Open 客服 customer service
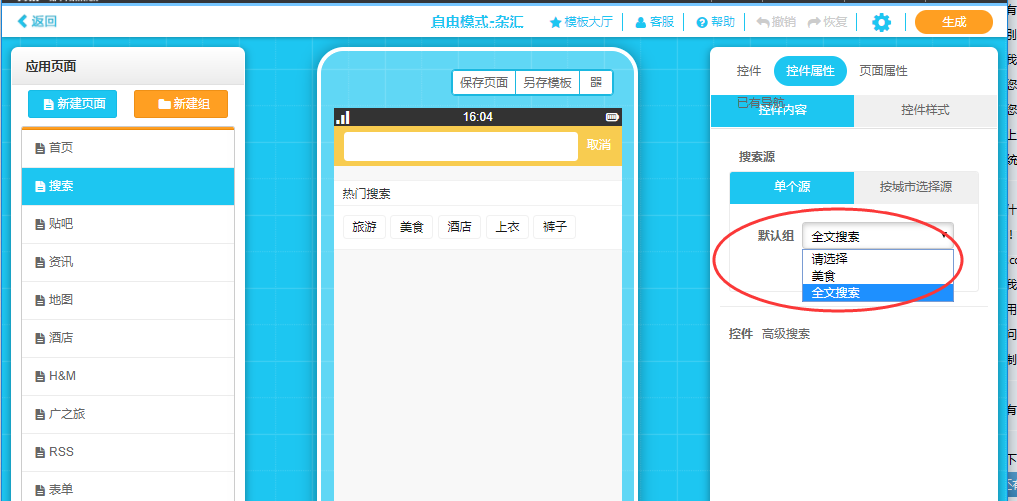 click(x=654, y=22)
